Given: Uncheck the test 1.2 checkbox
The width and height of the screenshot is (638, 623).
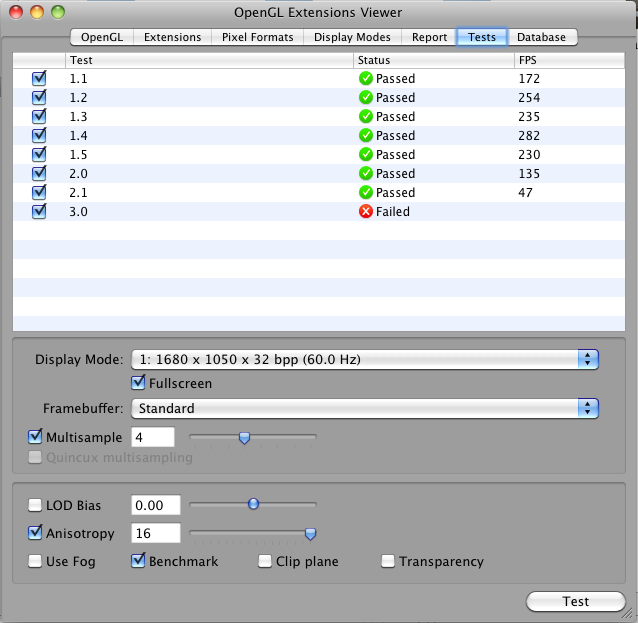Looking at the screenshot, I should 39,97.
